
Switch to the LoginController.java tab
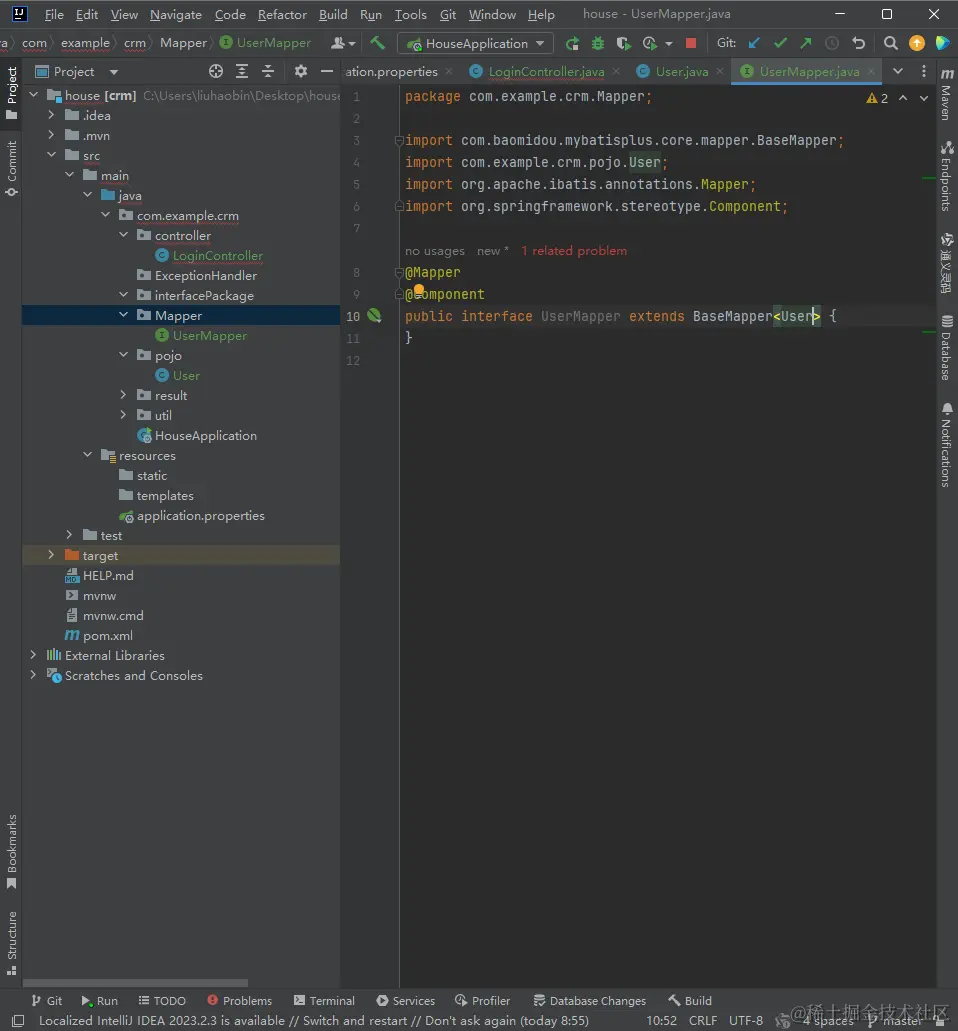(x=546, y=71)
